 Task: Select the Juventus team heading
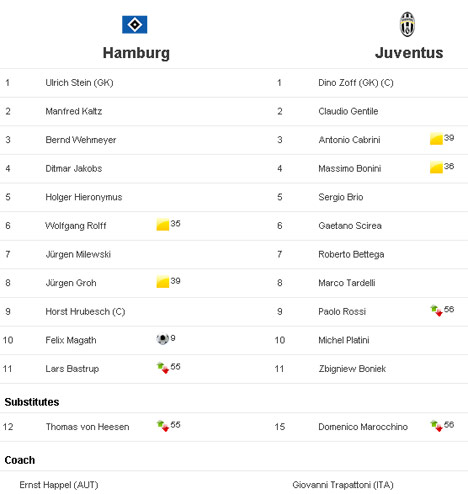pyautogui.click(x=409, y=53)
